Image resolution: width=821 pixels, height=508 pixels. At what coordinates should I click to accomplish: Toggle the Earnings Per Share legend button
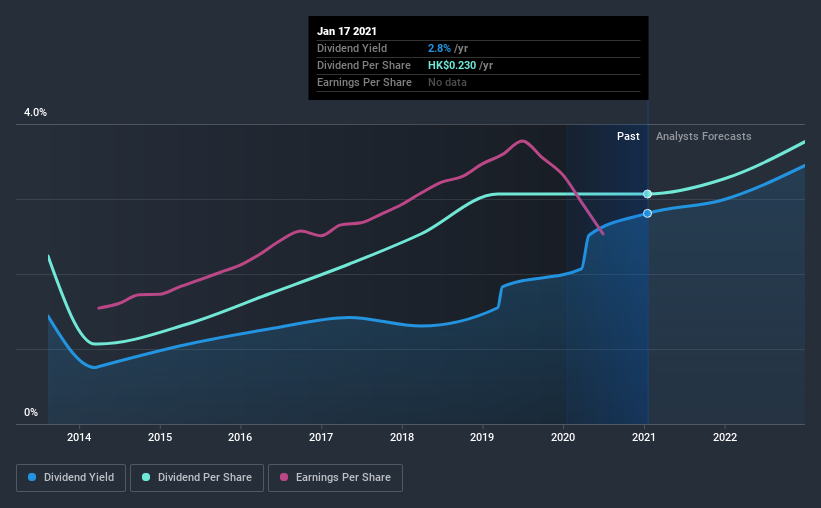(336, 478)
